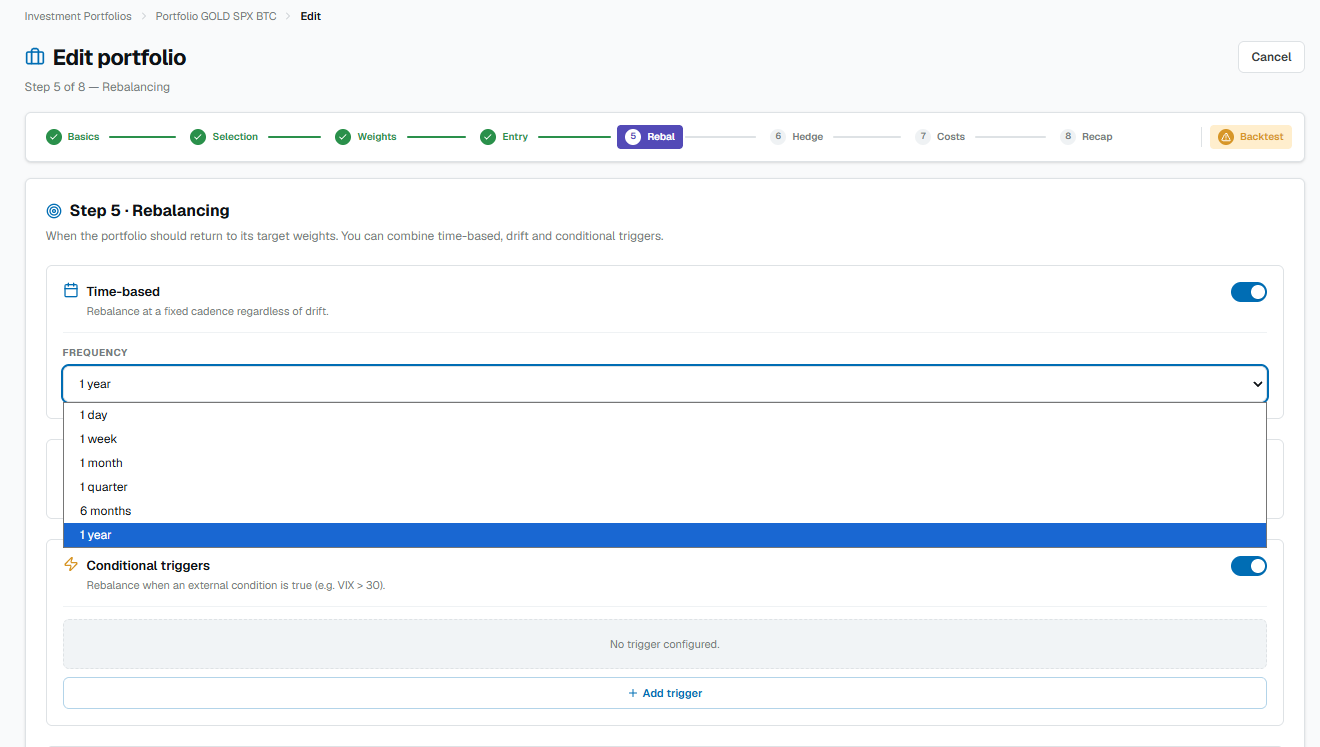Image resolution: width=1320 pixels, height=747 pixels.
Task: Click the No trigger configured placeholder box
Action: [665, 644]
